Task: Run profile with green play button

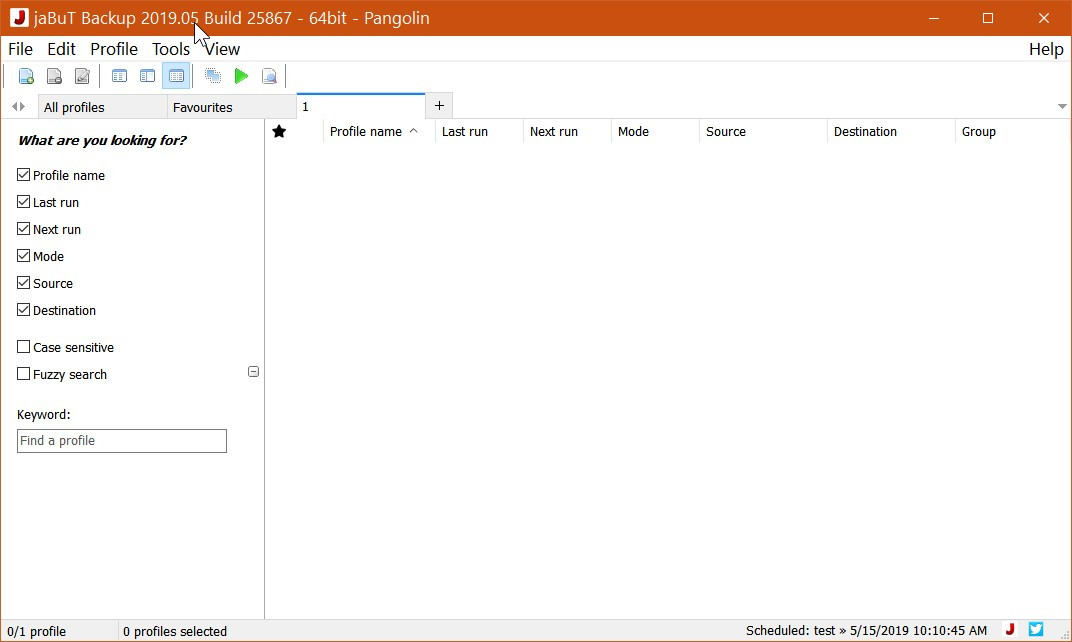Action: point(241,76)
